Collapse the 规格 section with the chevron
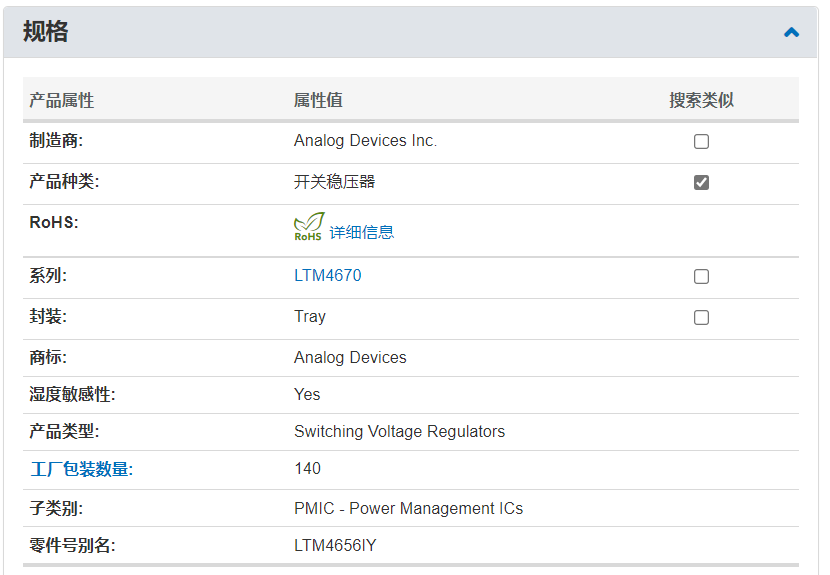Viewport: 830px width, 575px height. point(791,32)
